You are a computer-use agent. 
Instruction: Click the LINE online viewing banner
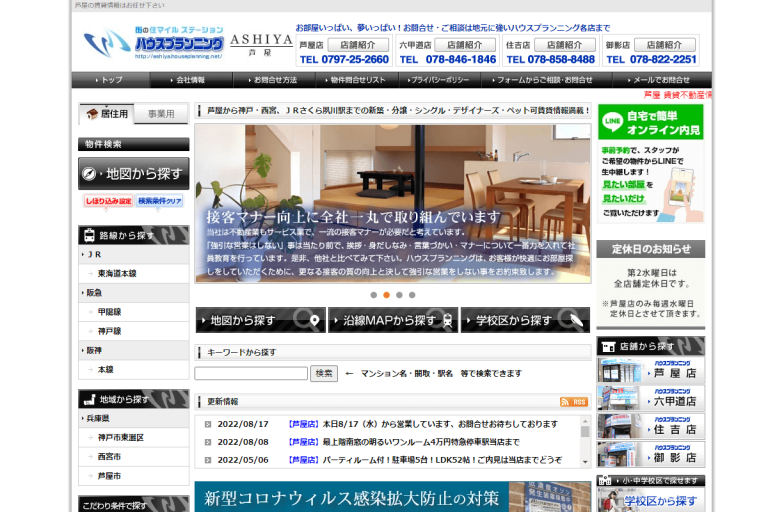pos(650,163)
